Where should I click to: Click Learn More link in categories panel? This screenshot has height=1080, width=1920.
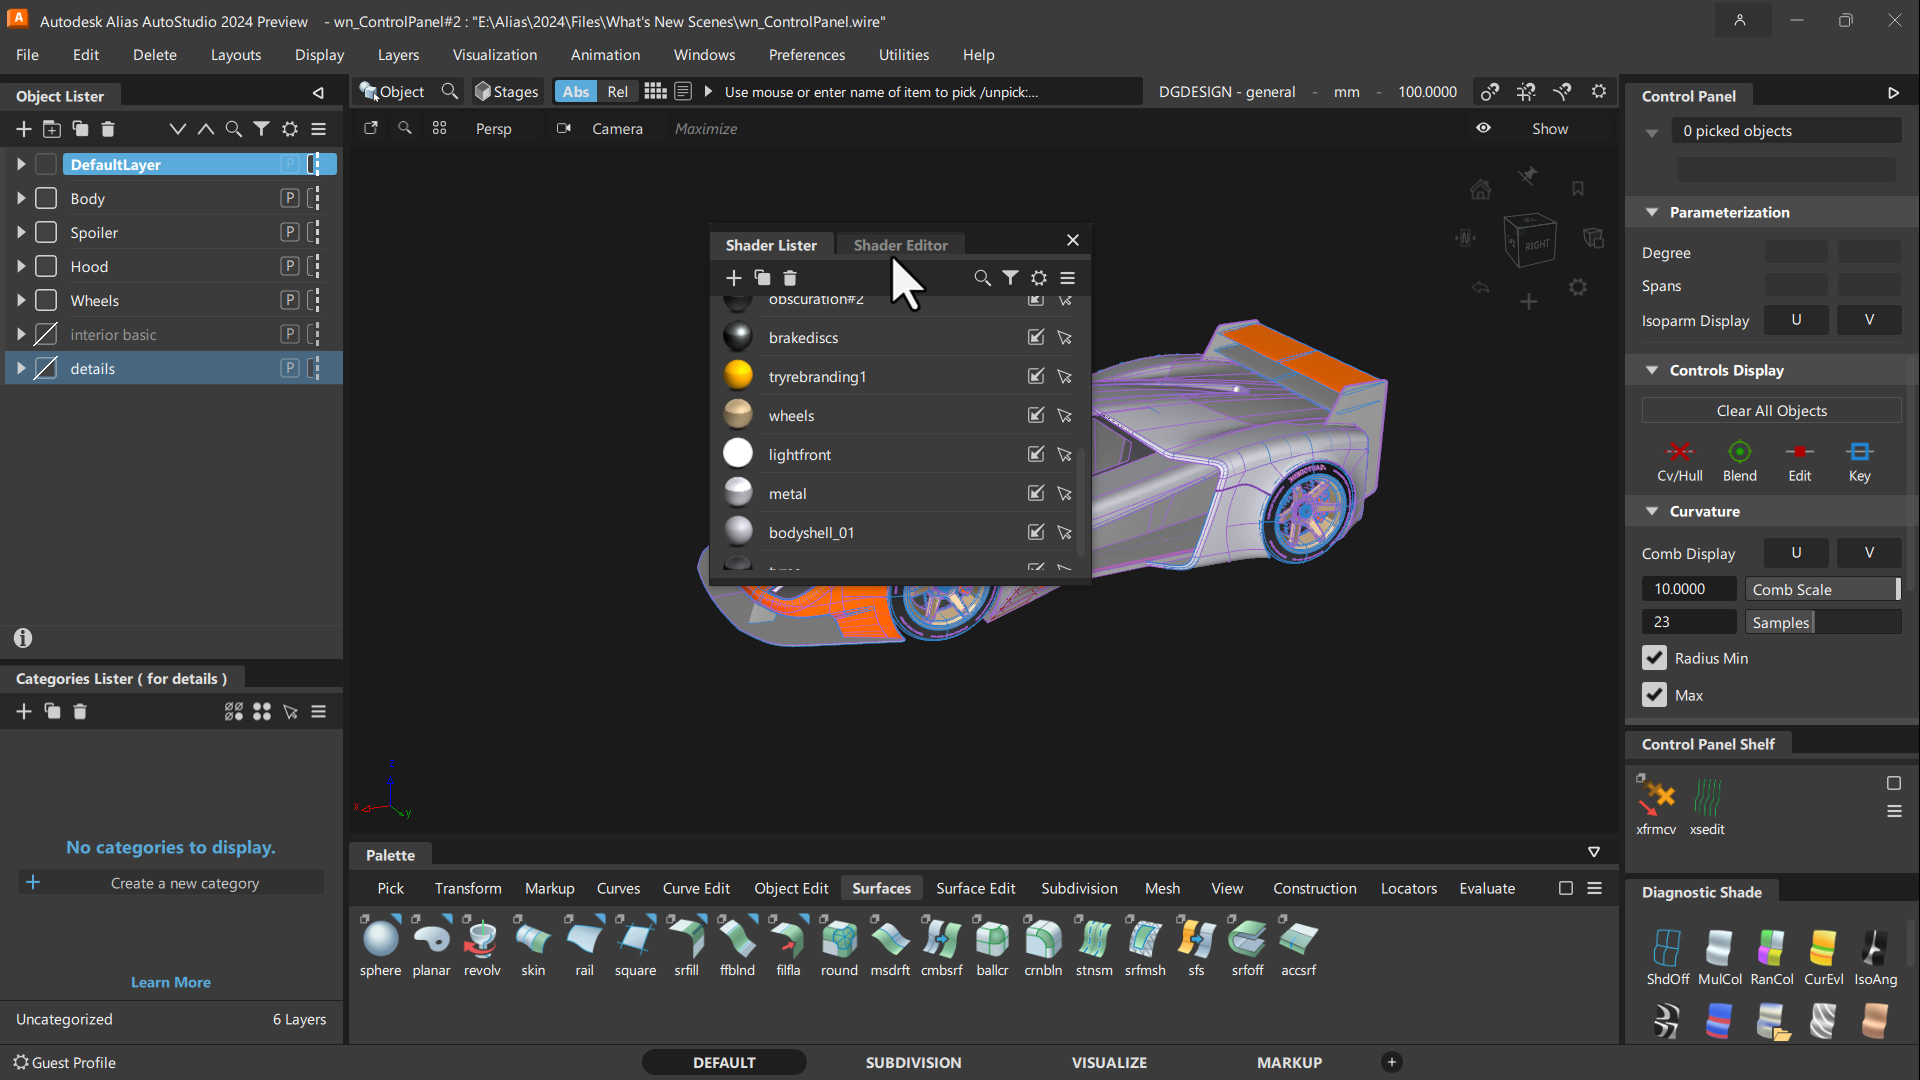[x=170, y=982]
